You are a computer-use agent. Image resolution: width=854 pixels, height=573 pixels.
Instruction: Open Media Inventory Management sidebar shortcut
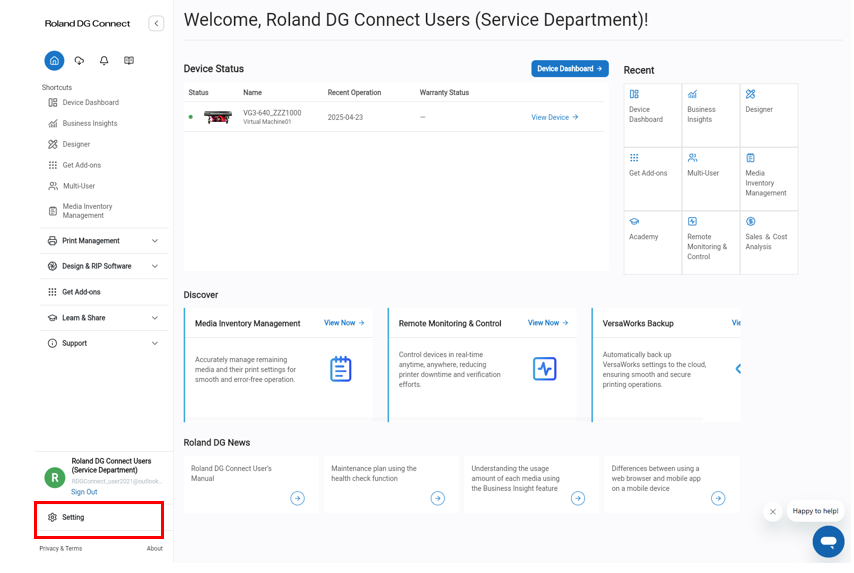coord(81,211)
